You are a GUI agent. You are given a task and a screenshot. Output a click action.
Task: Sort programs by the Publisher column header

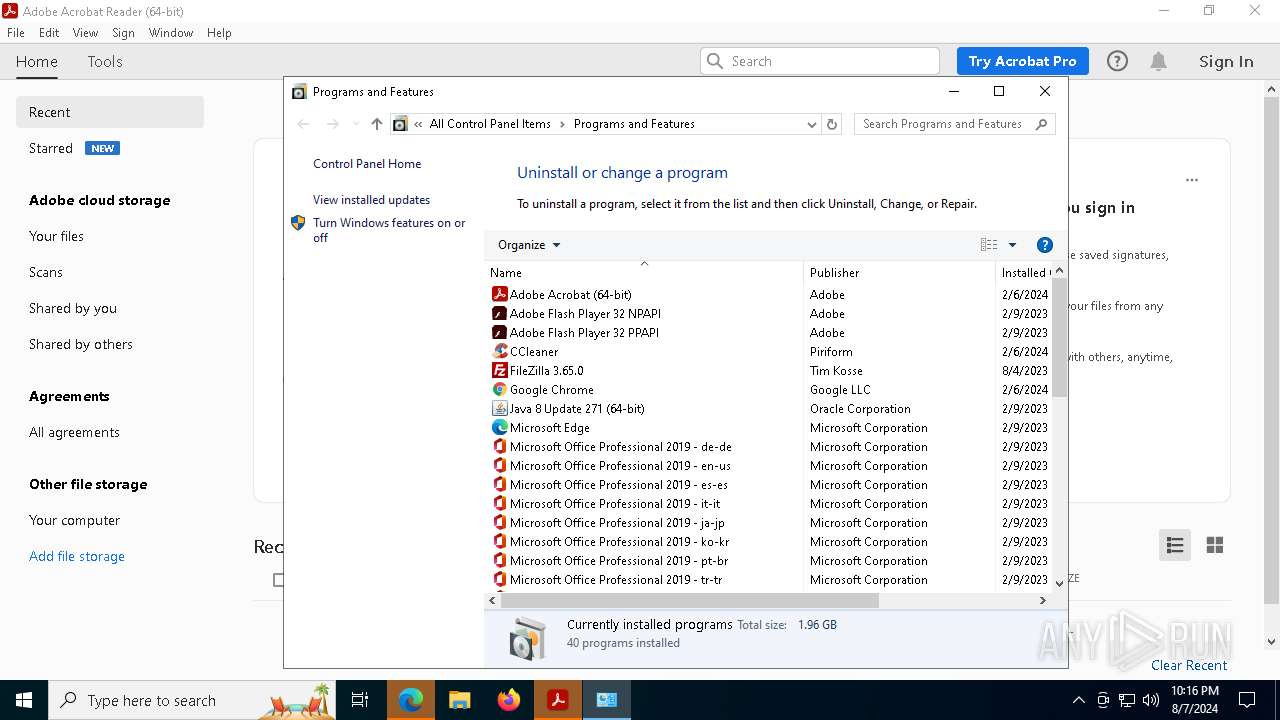coord(899,272)
